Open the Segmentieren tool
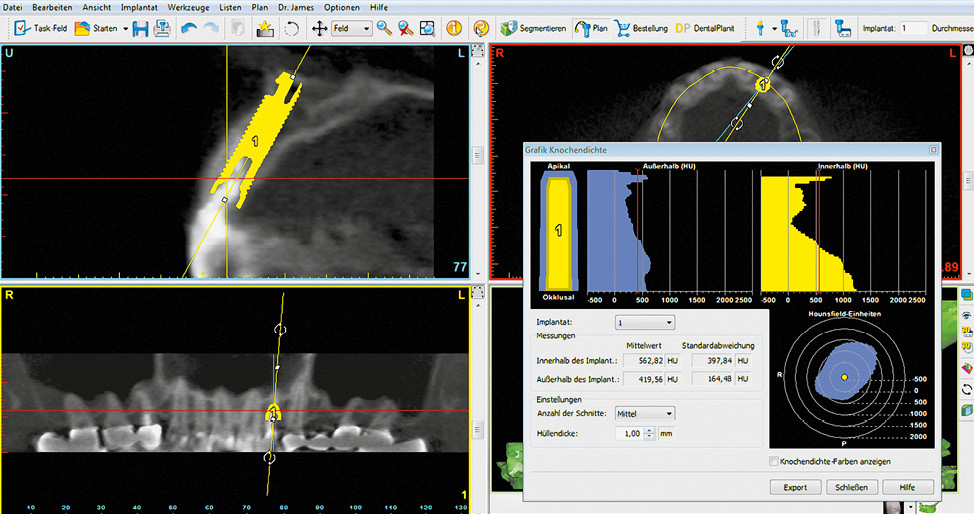Screen dimensions: 974x514 point(533,29)
